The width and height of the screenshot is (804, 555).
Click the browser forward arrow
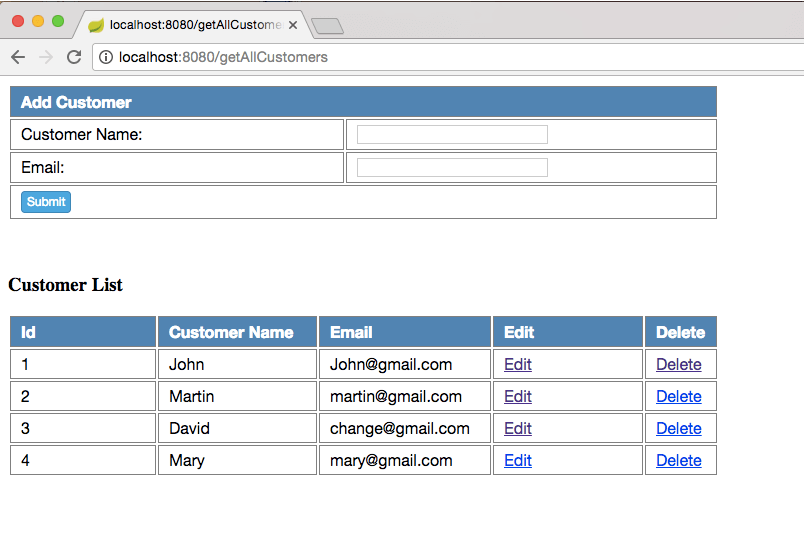click(46, 57)
